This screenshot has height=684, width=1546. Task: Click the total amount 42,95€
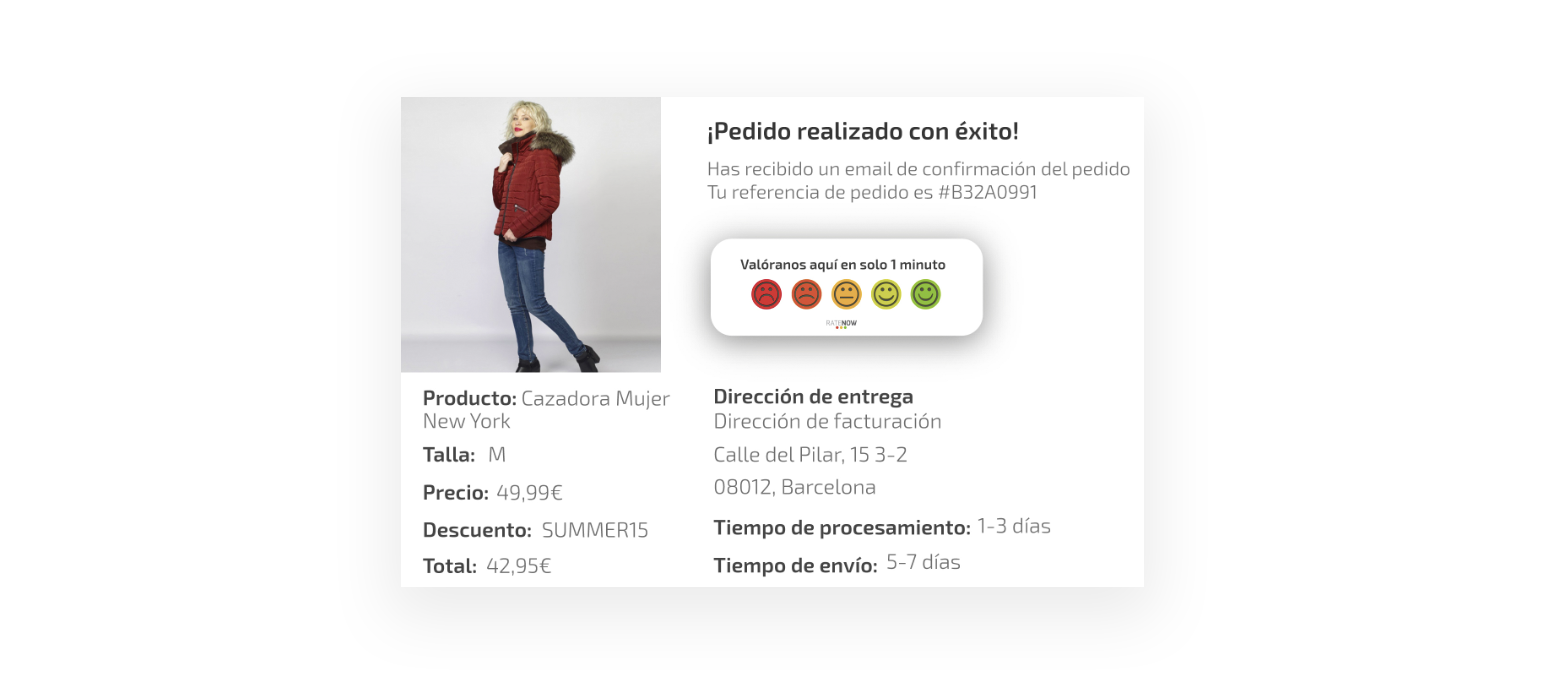[x=519, y=566]
